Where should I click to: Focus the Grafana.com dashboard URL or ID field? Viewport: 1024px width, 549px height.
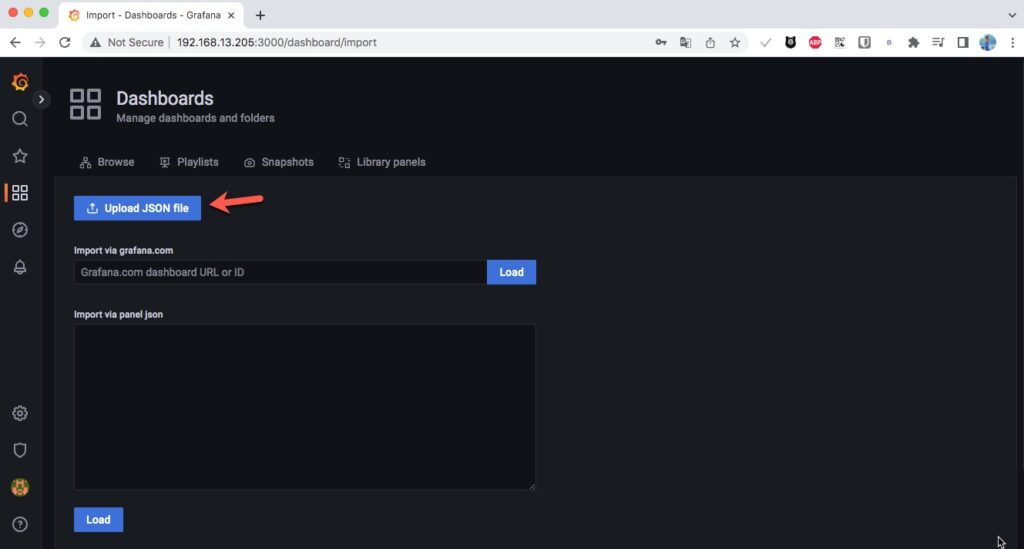280,272
